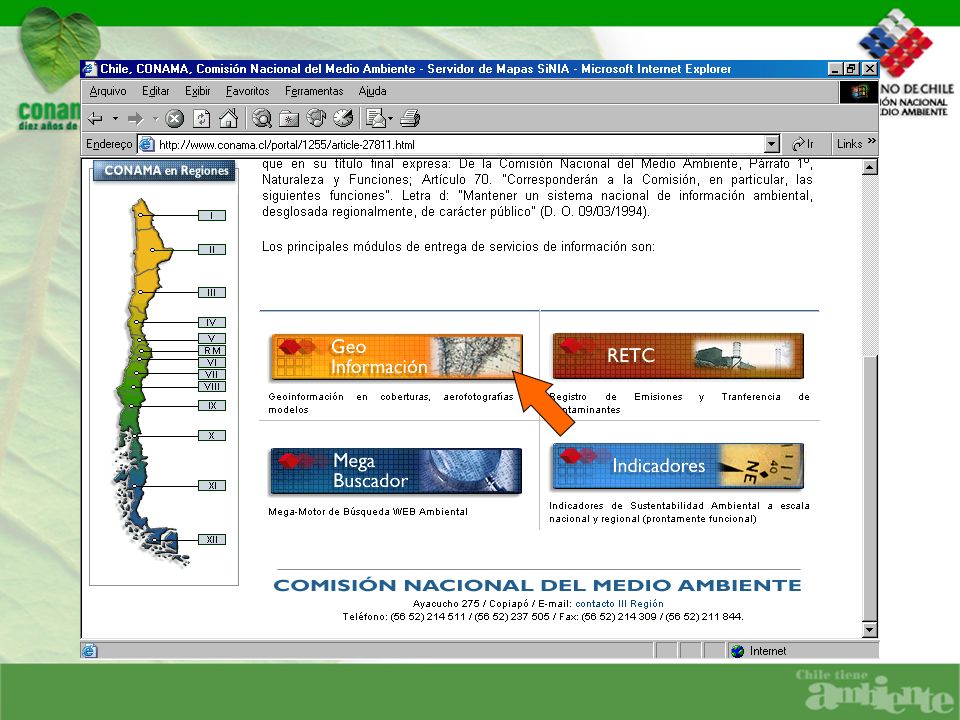Image resolution: width=960 pixels, height=720 pixels.
Task: Expand the Mail button dropdown arrow
Action: 391,118
